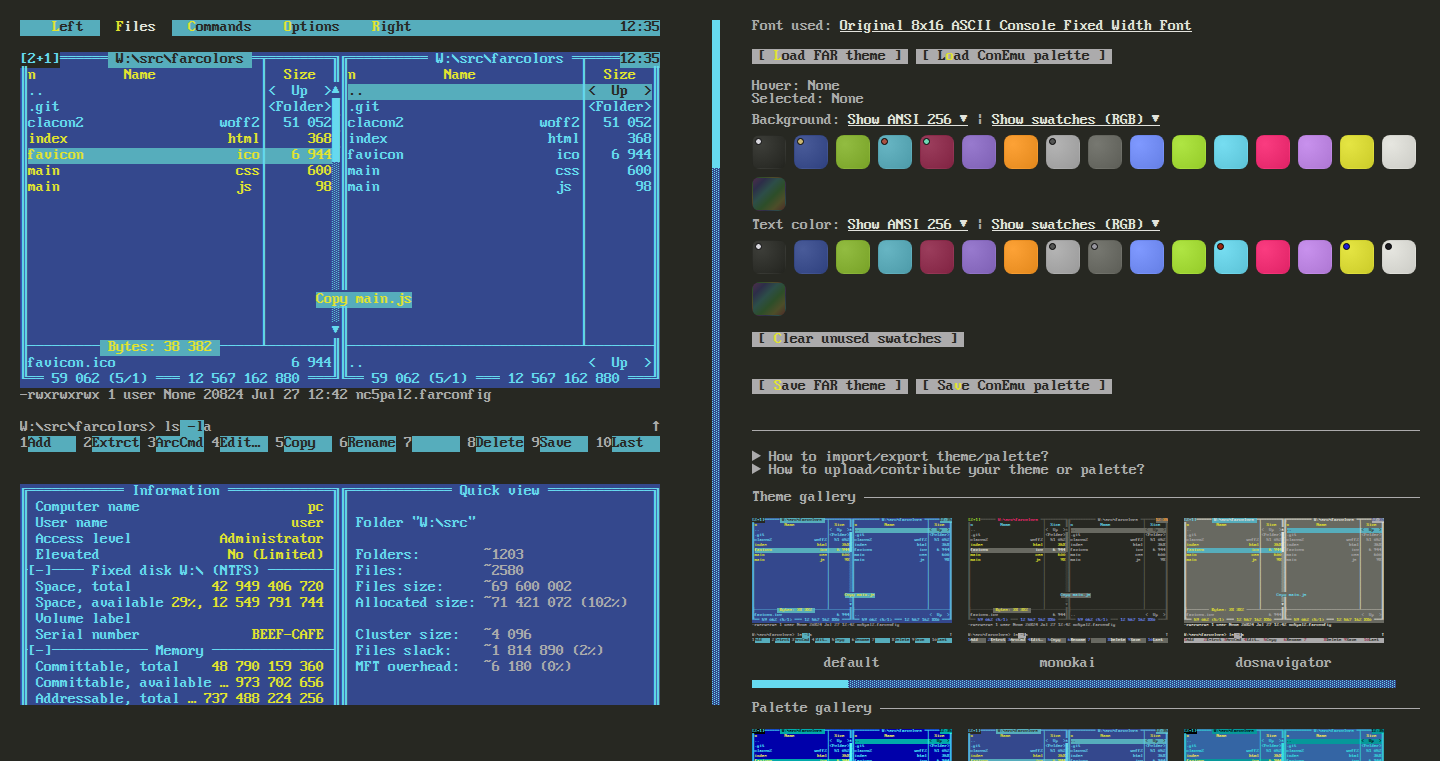Click Clear unused swatches button
1440x761 pixels.
858,339
